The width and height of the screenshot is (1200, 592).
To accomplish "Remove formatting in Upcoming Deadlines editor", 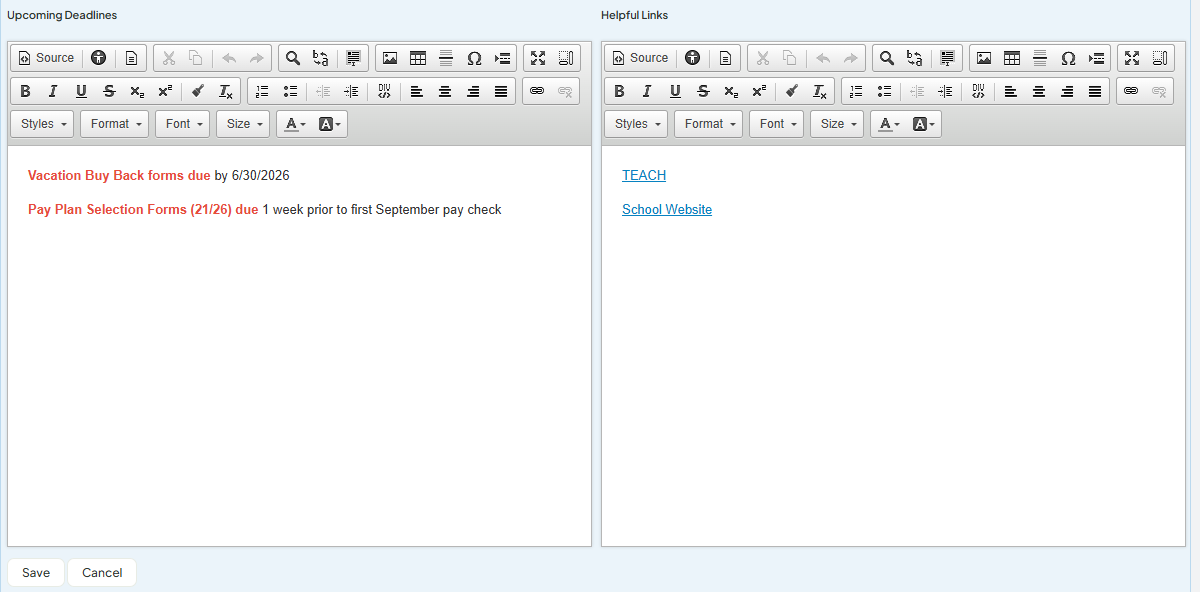I will point(226,91).
